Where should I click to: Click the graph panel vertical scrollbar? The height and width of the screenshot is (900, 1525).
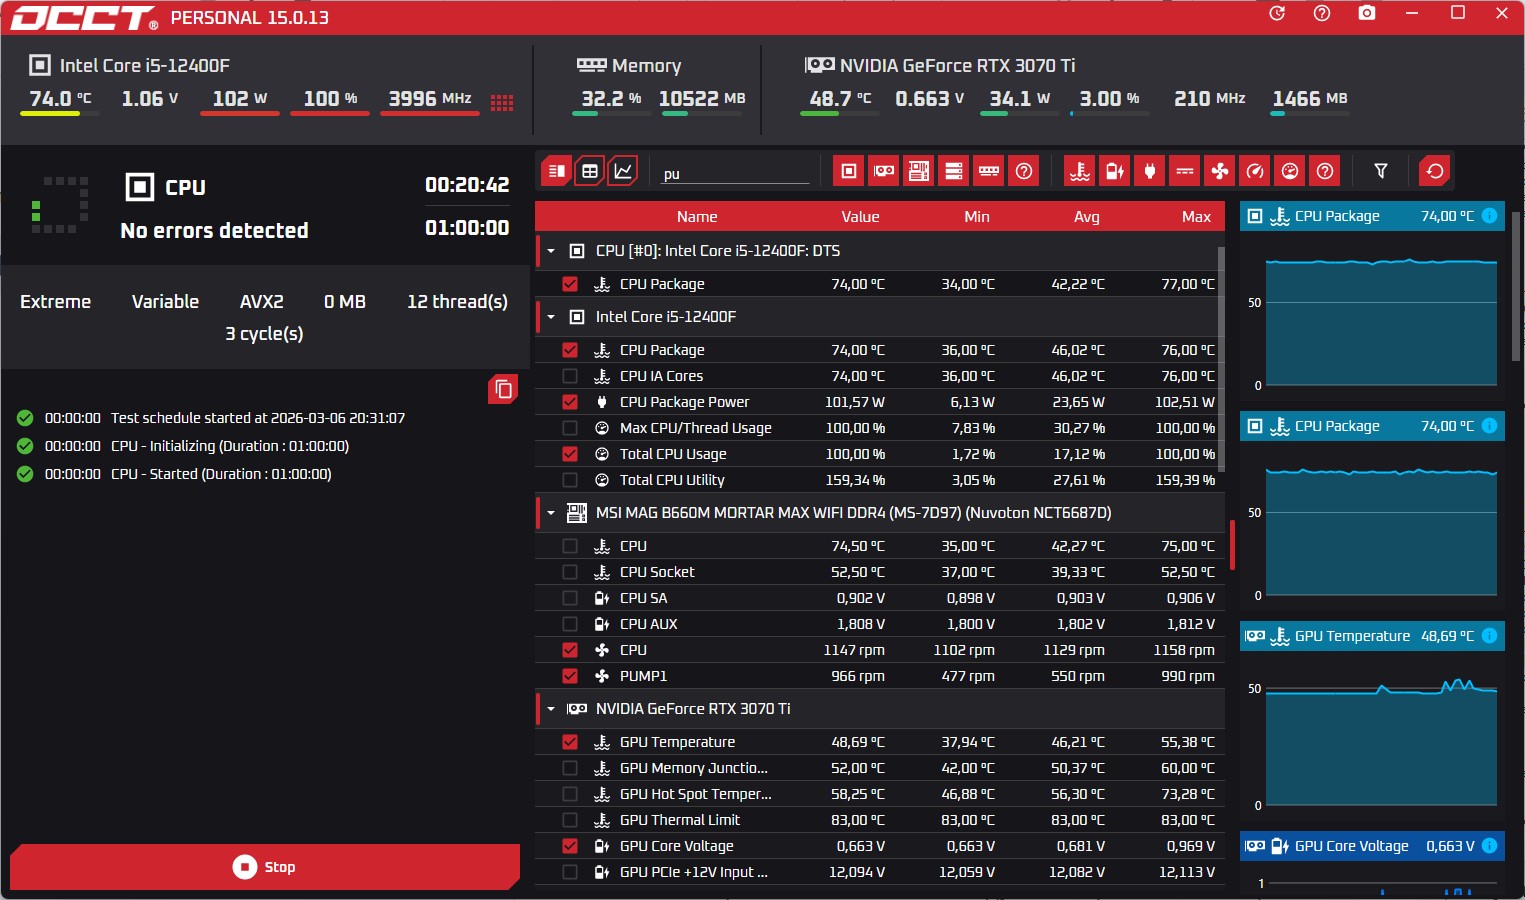click(1516, 286)
